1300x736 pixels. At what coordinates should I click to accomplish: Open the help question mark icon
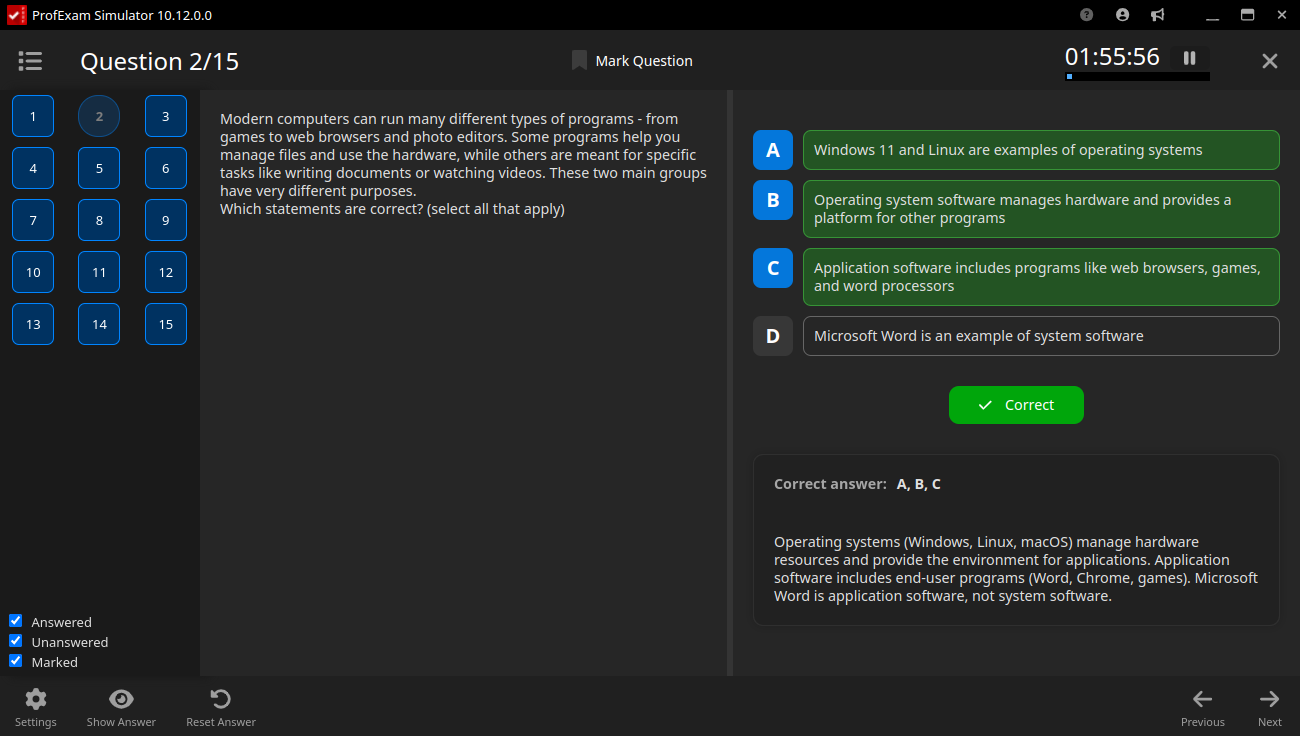coord(1087,15)
